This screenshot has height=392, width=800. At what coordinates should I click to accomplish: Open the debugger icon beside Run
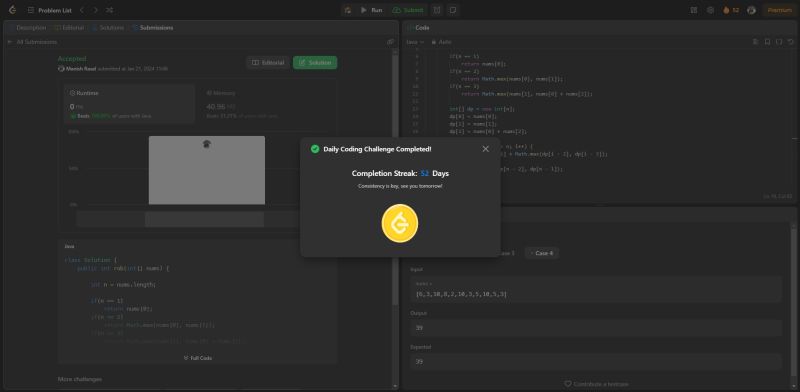click(x=347, y=10)
